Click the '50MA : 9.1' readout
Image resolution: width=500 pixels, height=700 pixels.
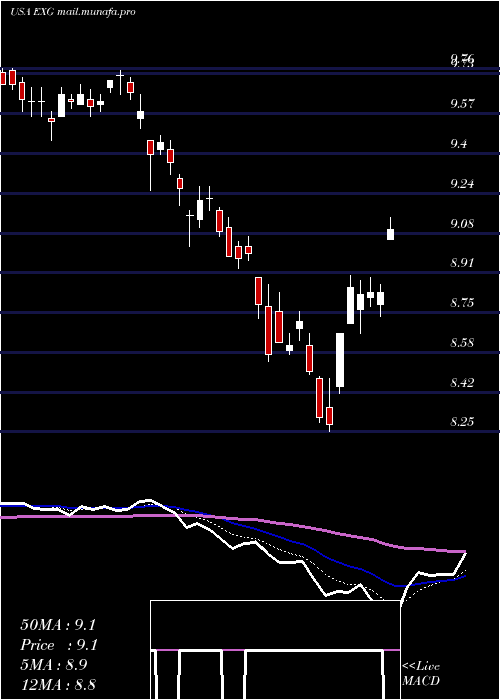(58, 625)
